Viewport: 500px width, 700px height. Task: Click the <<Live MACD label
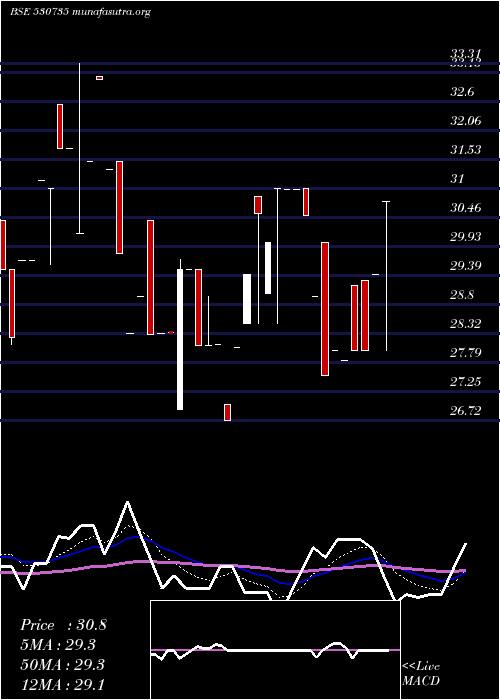pos(421,673)
